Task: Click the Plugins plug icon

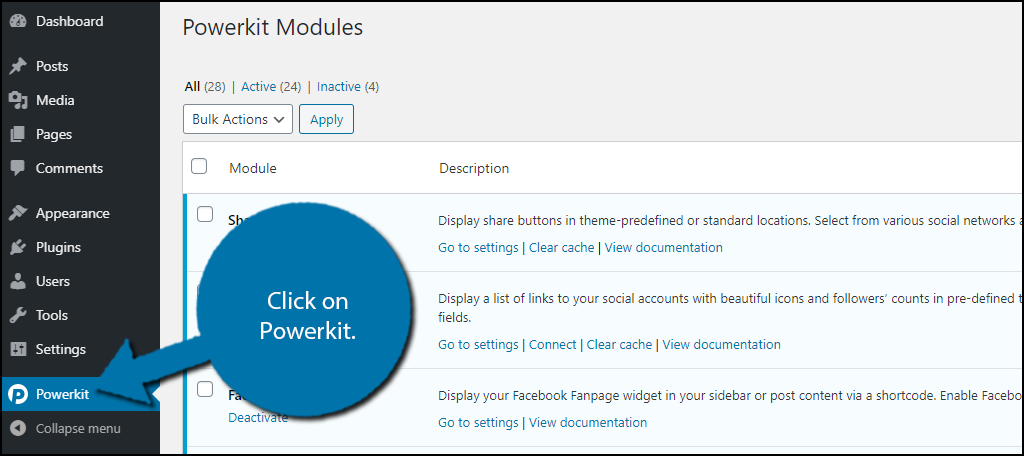Action: (18, 248)
